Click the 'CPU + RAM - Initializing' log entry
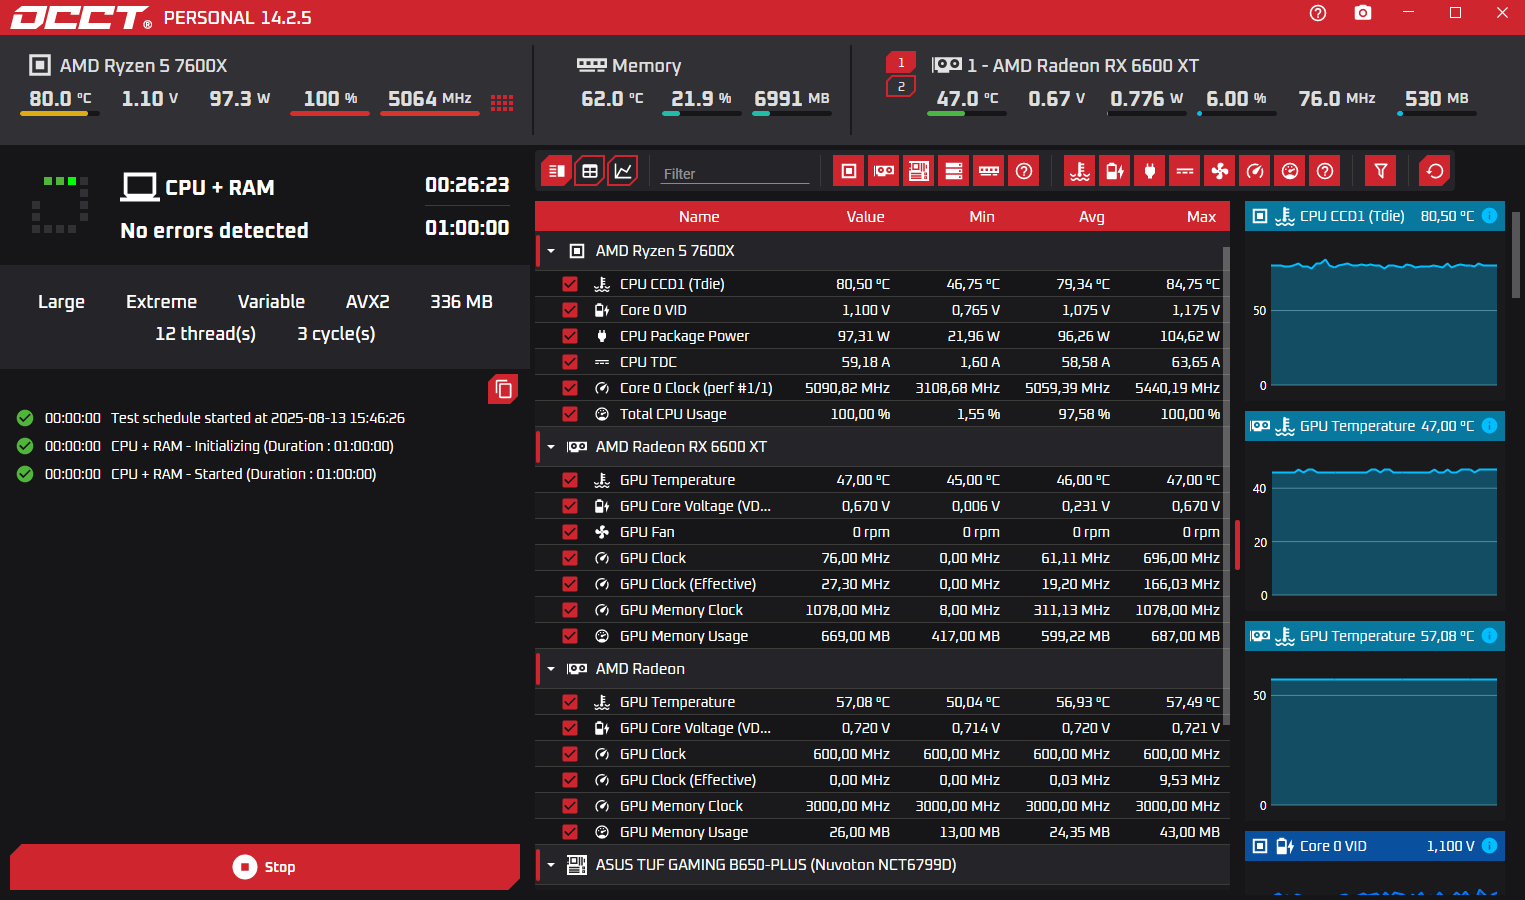The width and height of the screenshot is (1525, 900). click(252, 446)
